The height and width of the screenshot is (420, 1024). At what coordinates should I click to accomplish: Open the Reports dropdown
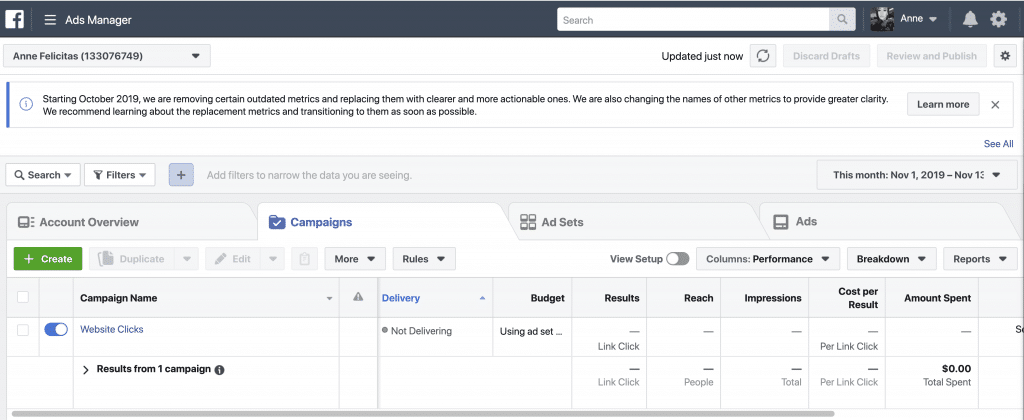point(980,259)
